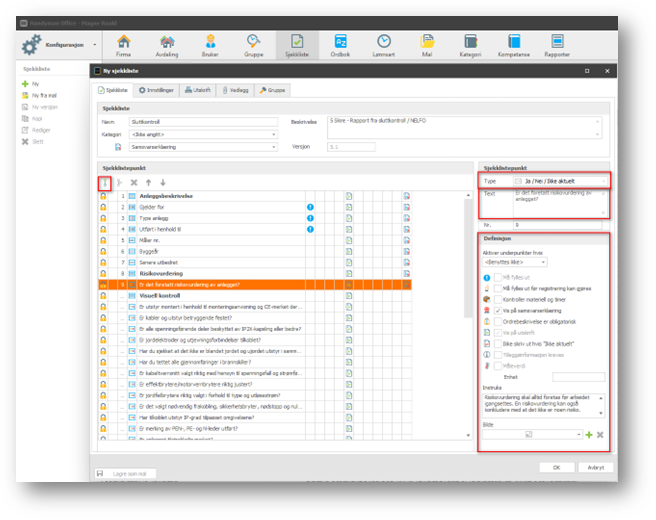Click info badge on Gjelder for row
This screenshot has height=520, width=656.
[310, 207]
